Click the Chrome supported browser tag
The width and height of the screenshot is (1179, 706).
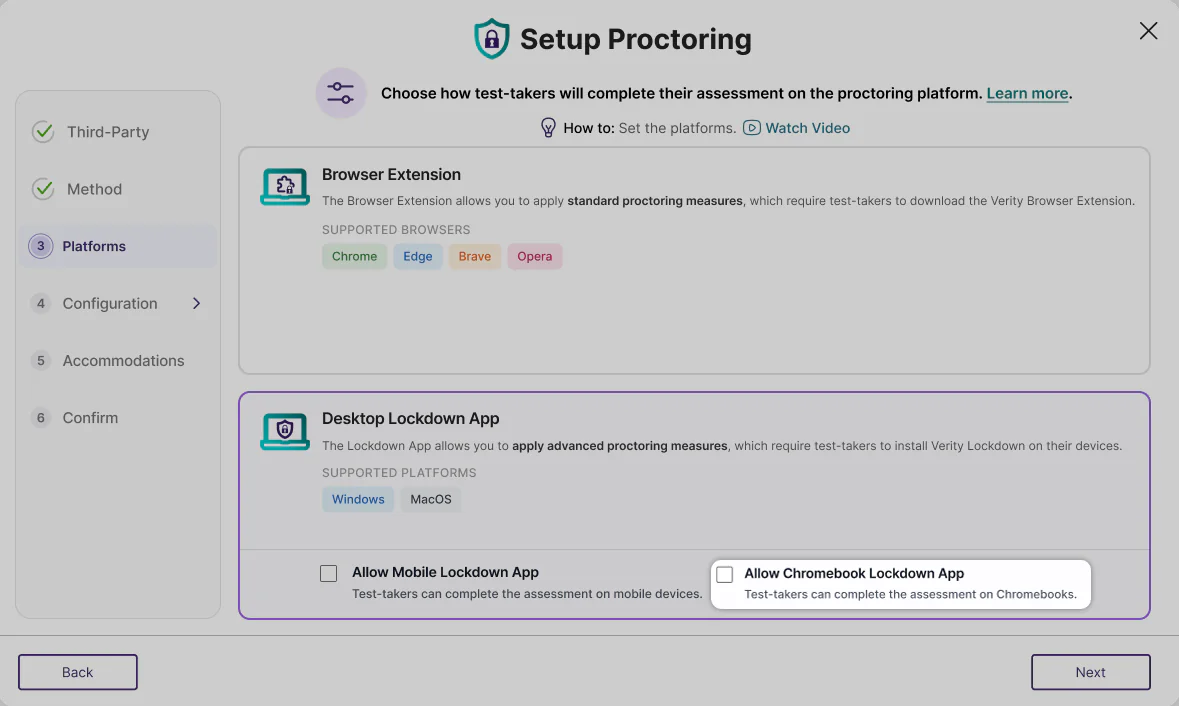(354, 256)
